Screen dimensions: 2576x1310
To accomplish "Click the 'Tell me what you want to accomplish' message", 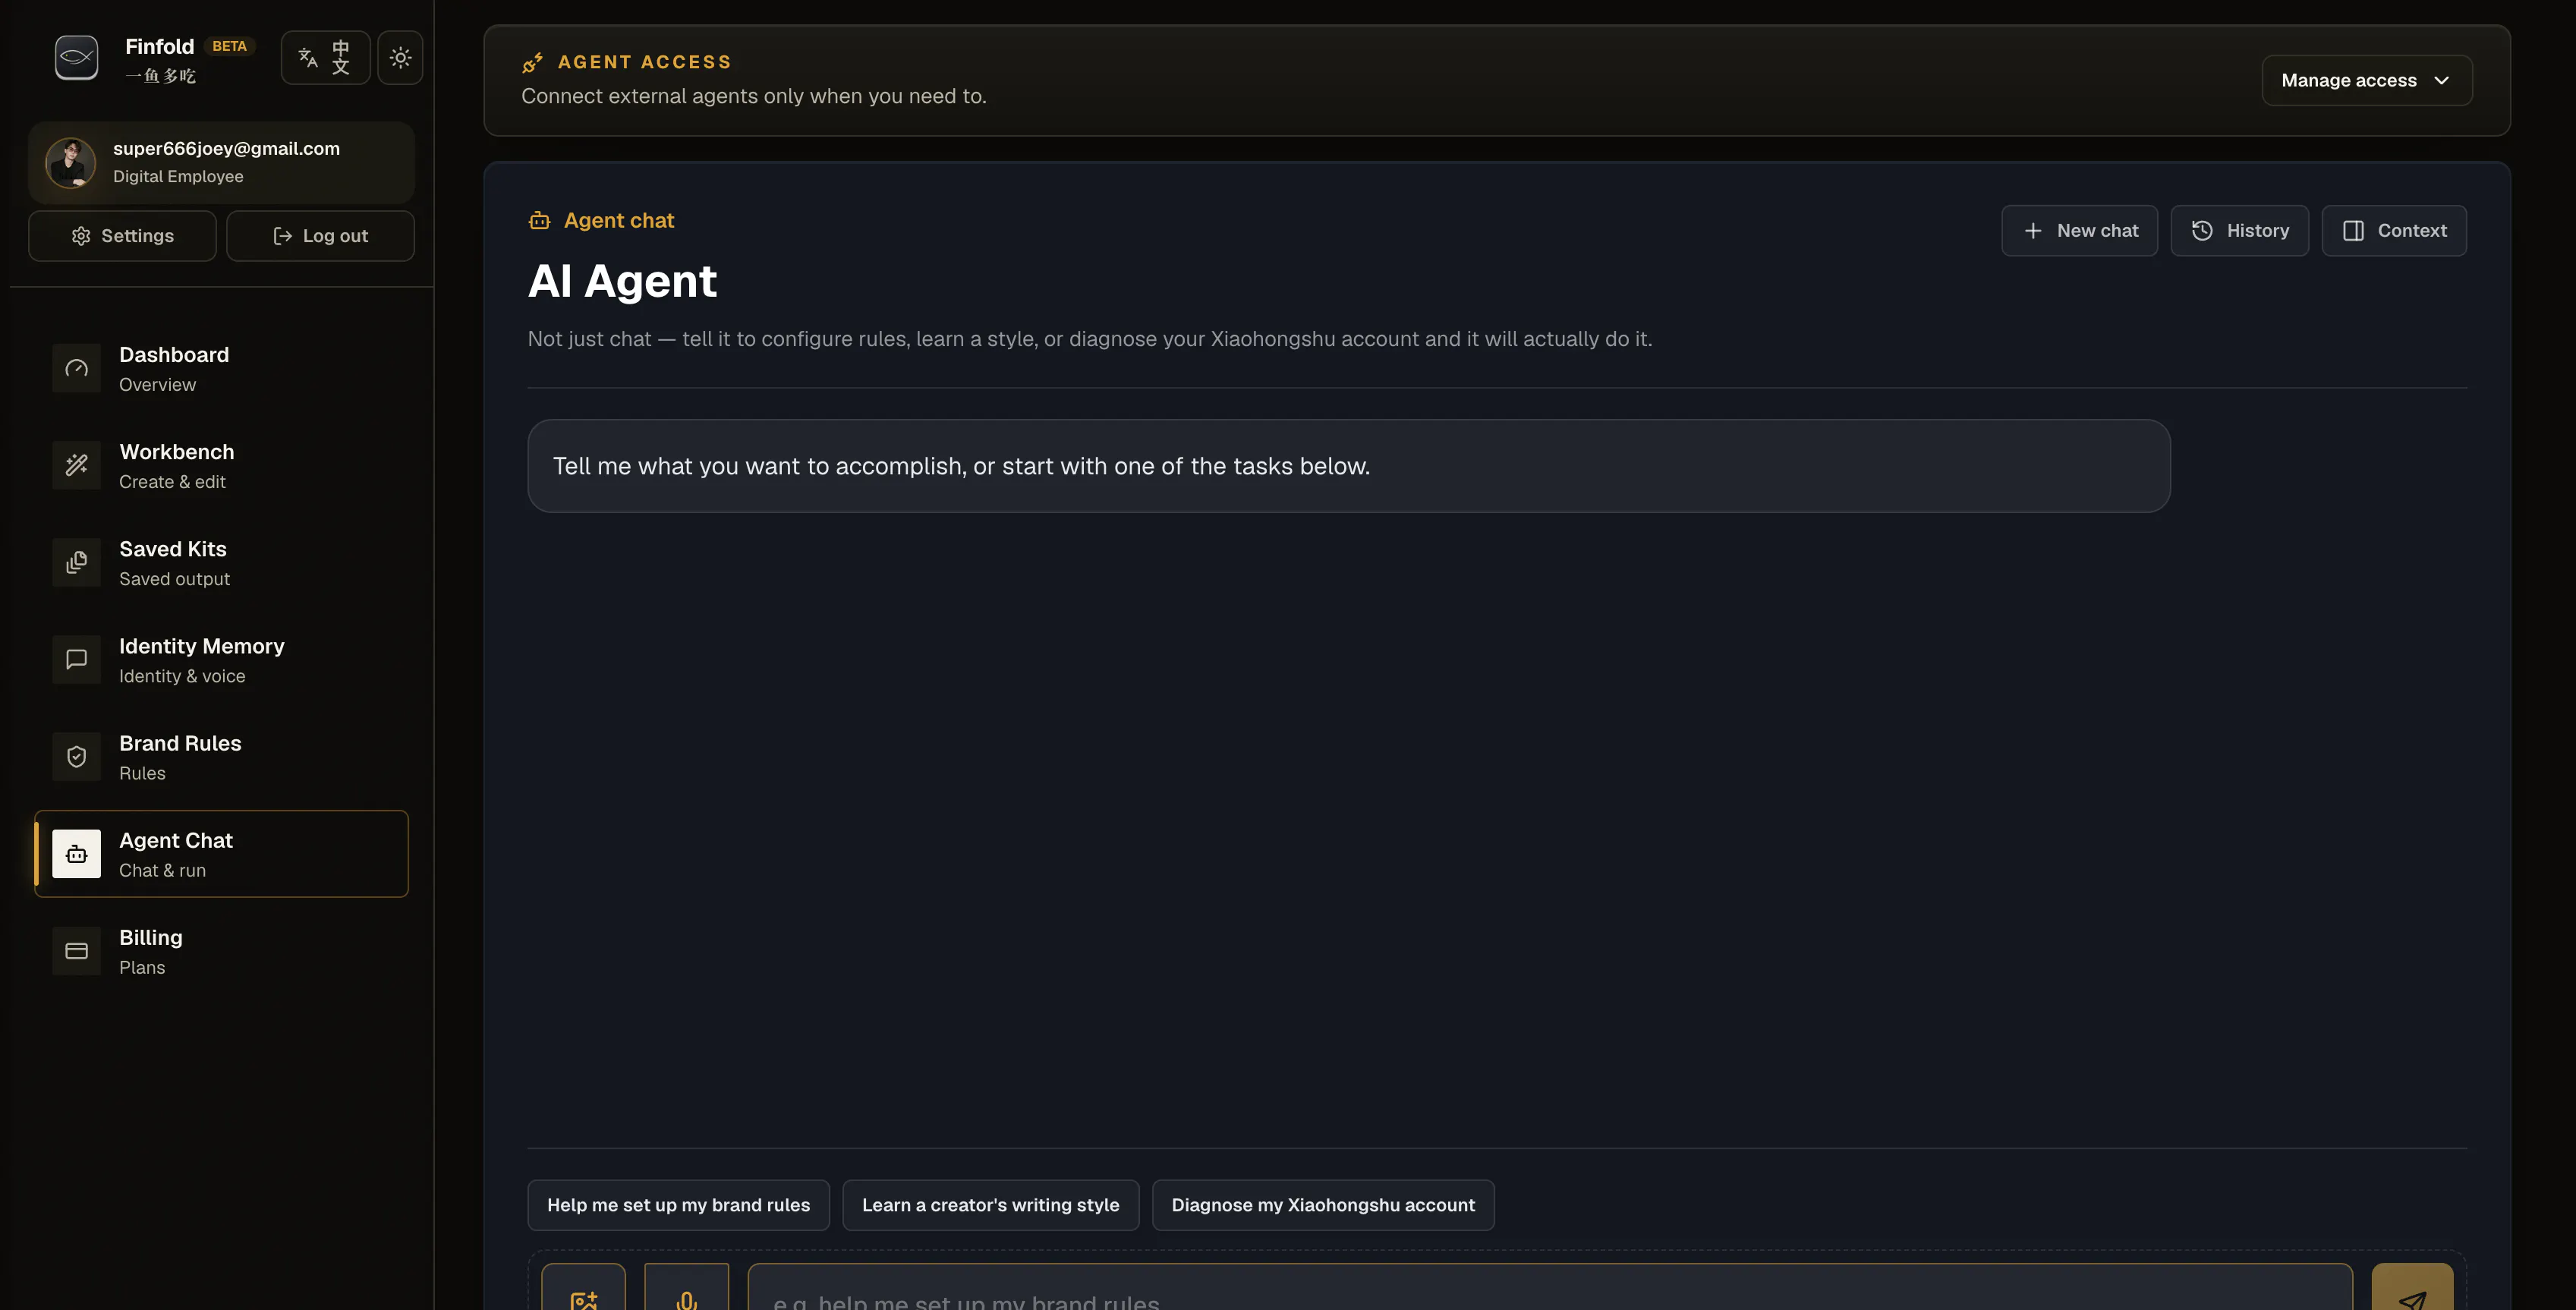I will pos(1348,466).
